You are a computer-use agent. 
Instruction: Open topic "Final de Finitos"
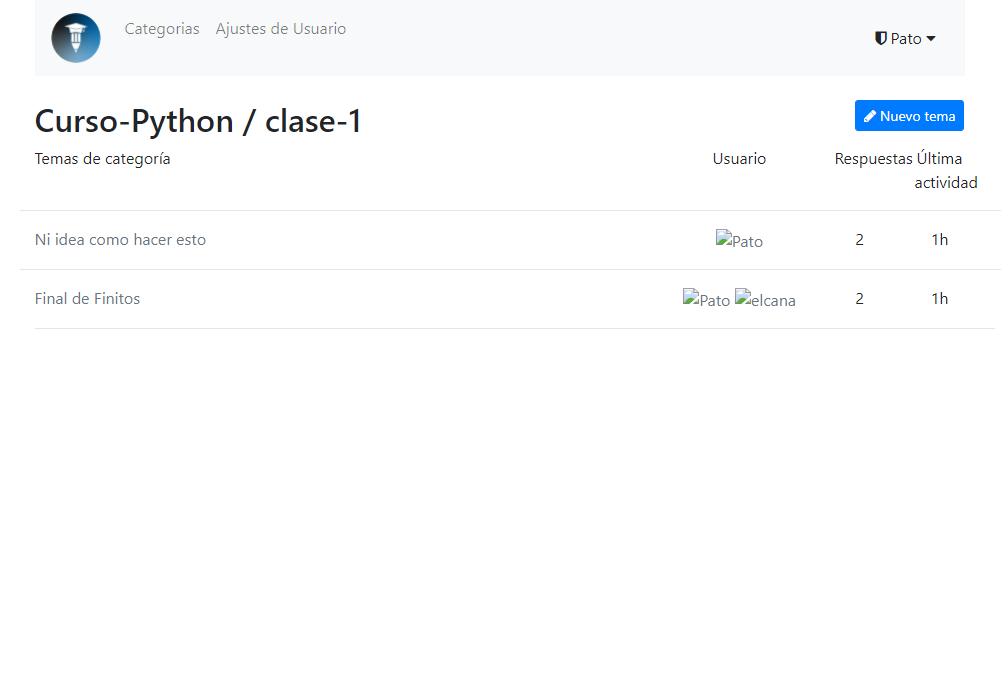point(87,298)
